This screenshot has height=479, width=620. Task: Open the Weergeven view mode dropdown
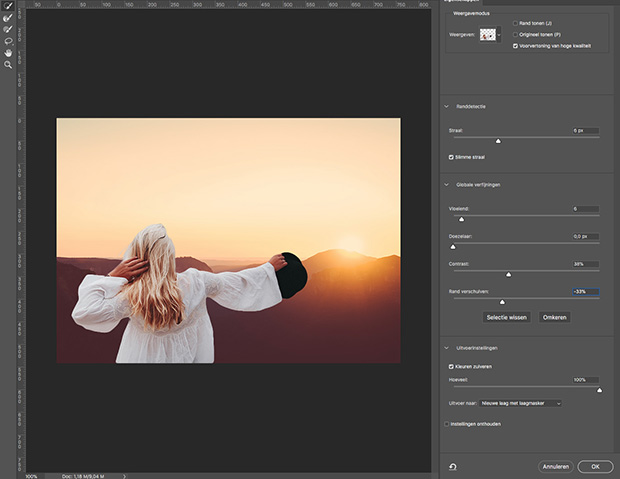tap(490, 34)
